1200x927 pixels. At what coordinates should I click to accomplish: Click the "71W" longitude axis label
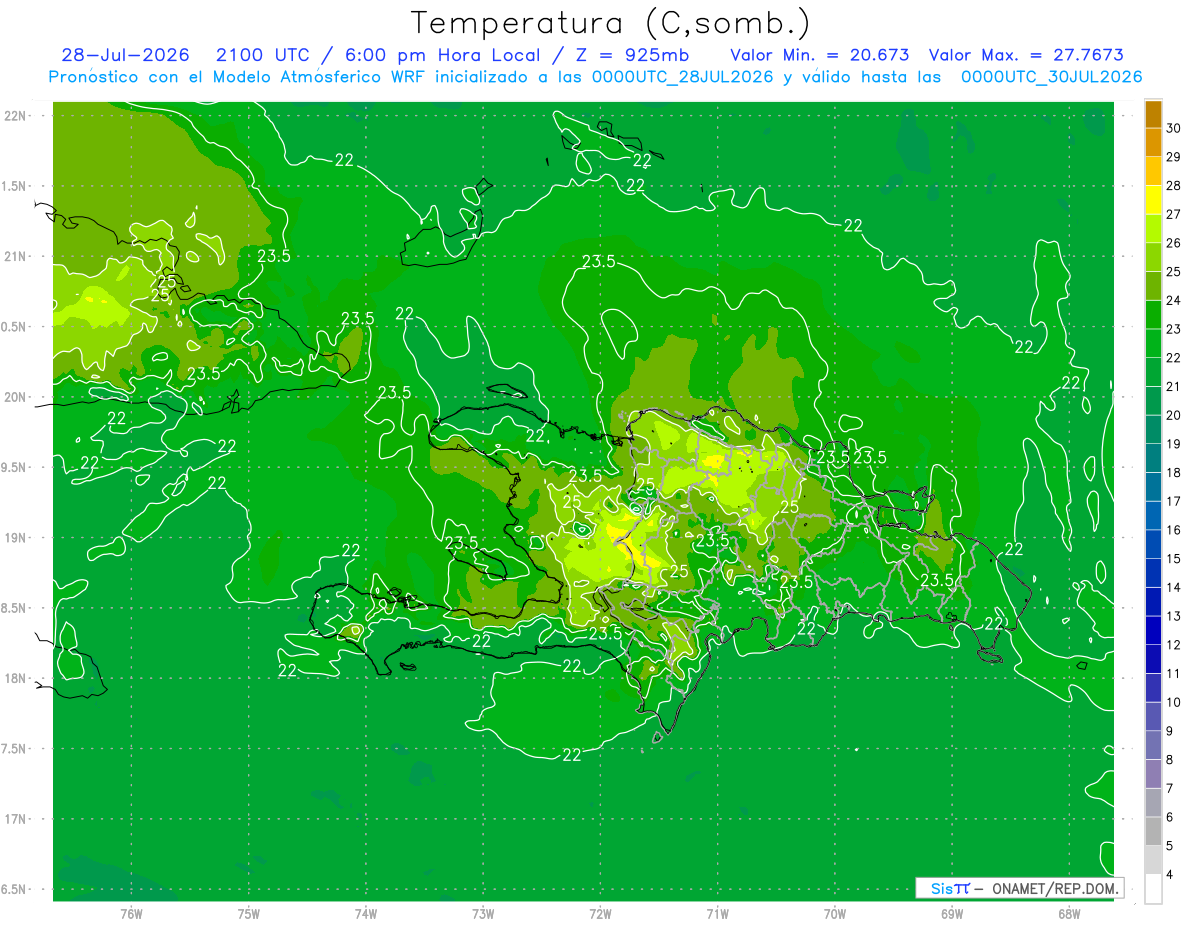tap(717, 913)
